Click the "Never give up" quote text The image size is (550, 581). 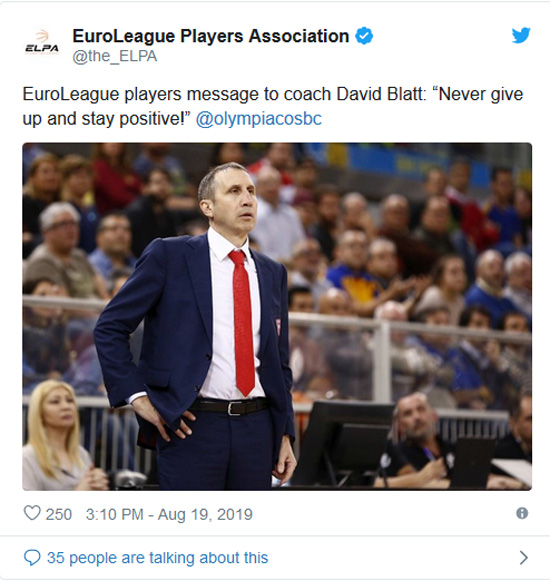coord(481,94)
